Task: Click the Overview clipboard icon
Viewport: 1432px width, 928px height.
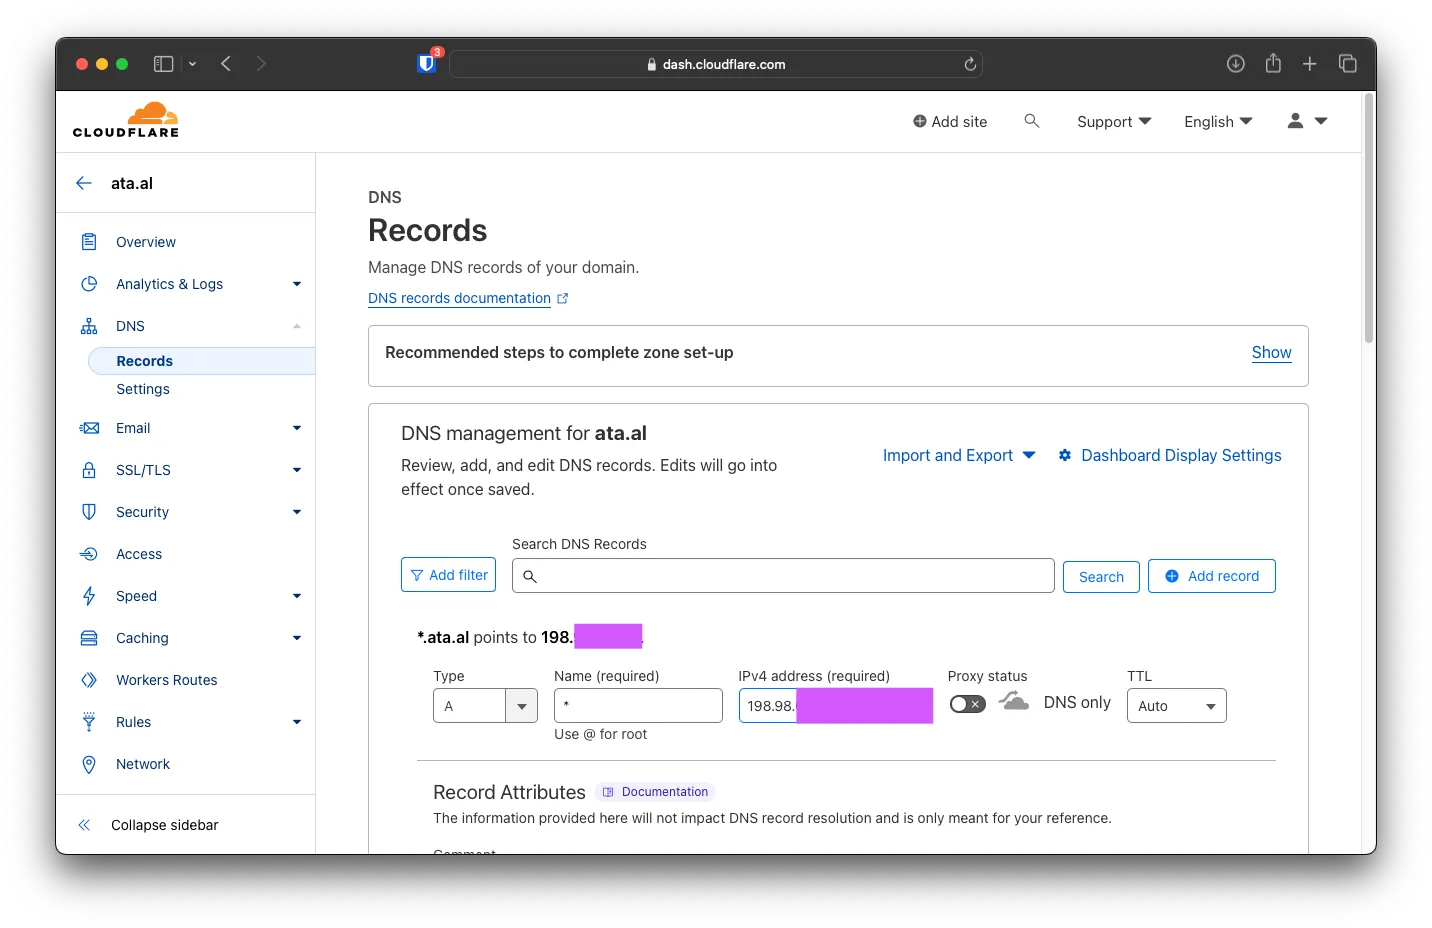Action: pyautogui.click(x=89, y=242)
